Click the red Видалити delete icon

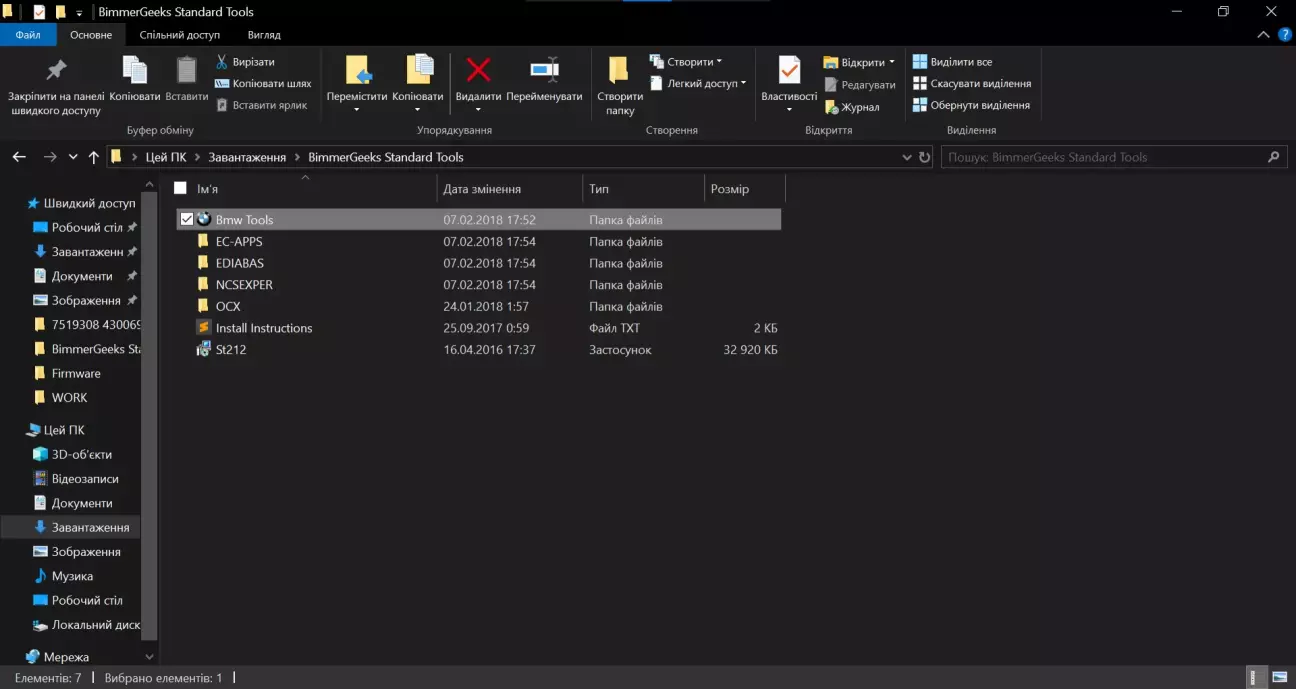pos(478,70)
